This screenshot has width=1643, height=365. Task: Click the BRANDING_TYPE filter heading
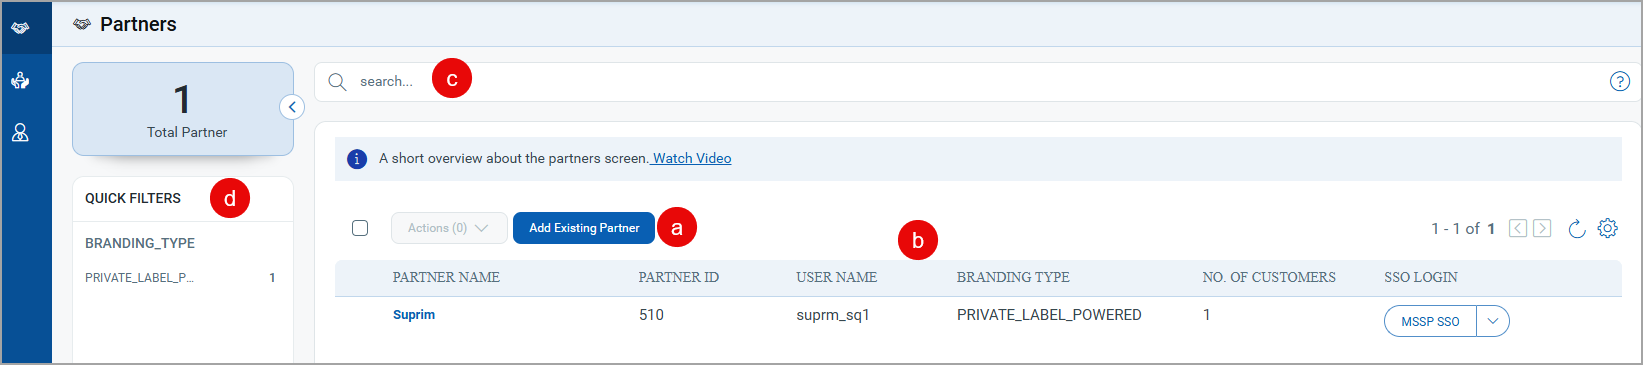click(x=140, y=243)
